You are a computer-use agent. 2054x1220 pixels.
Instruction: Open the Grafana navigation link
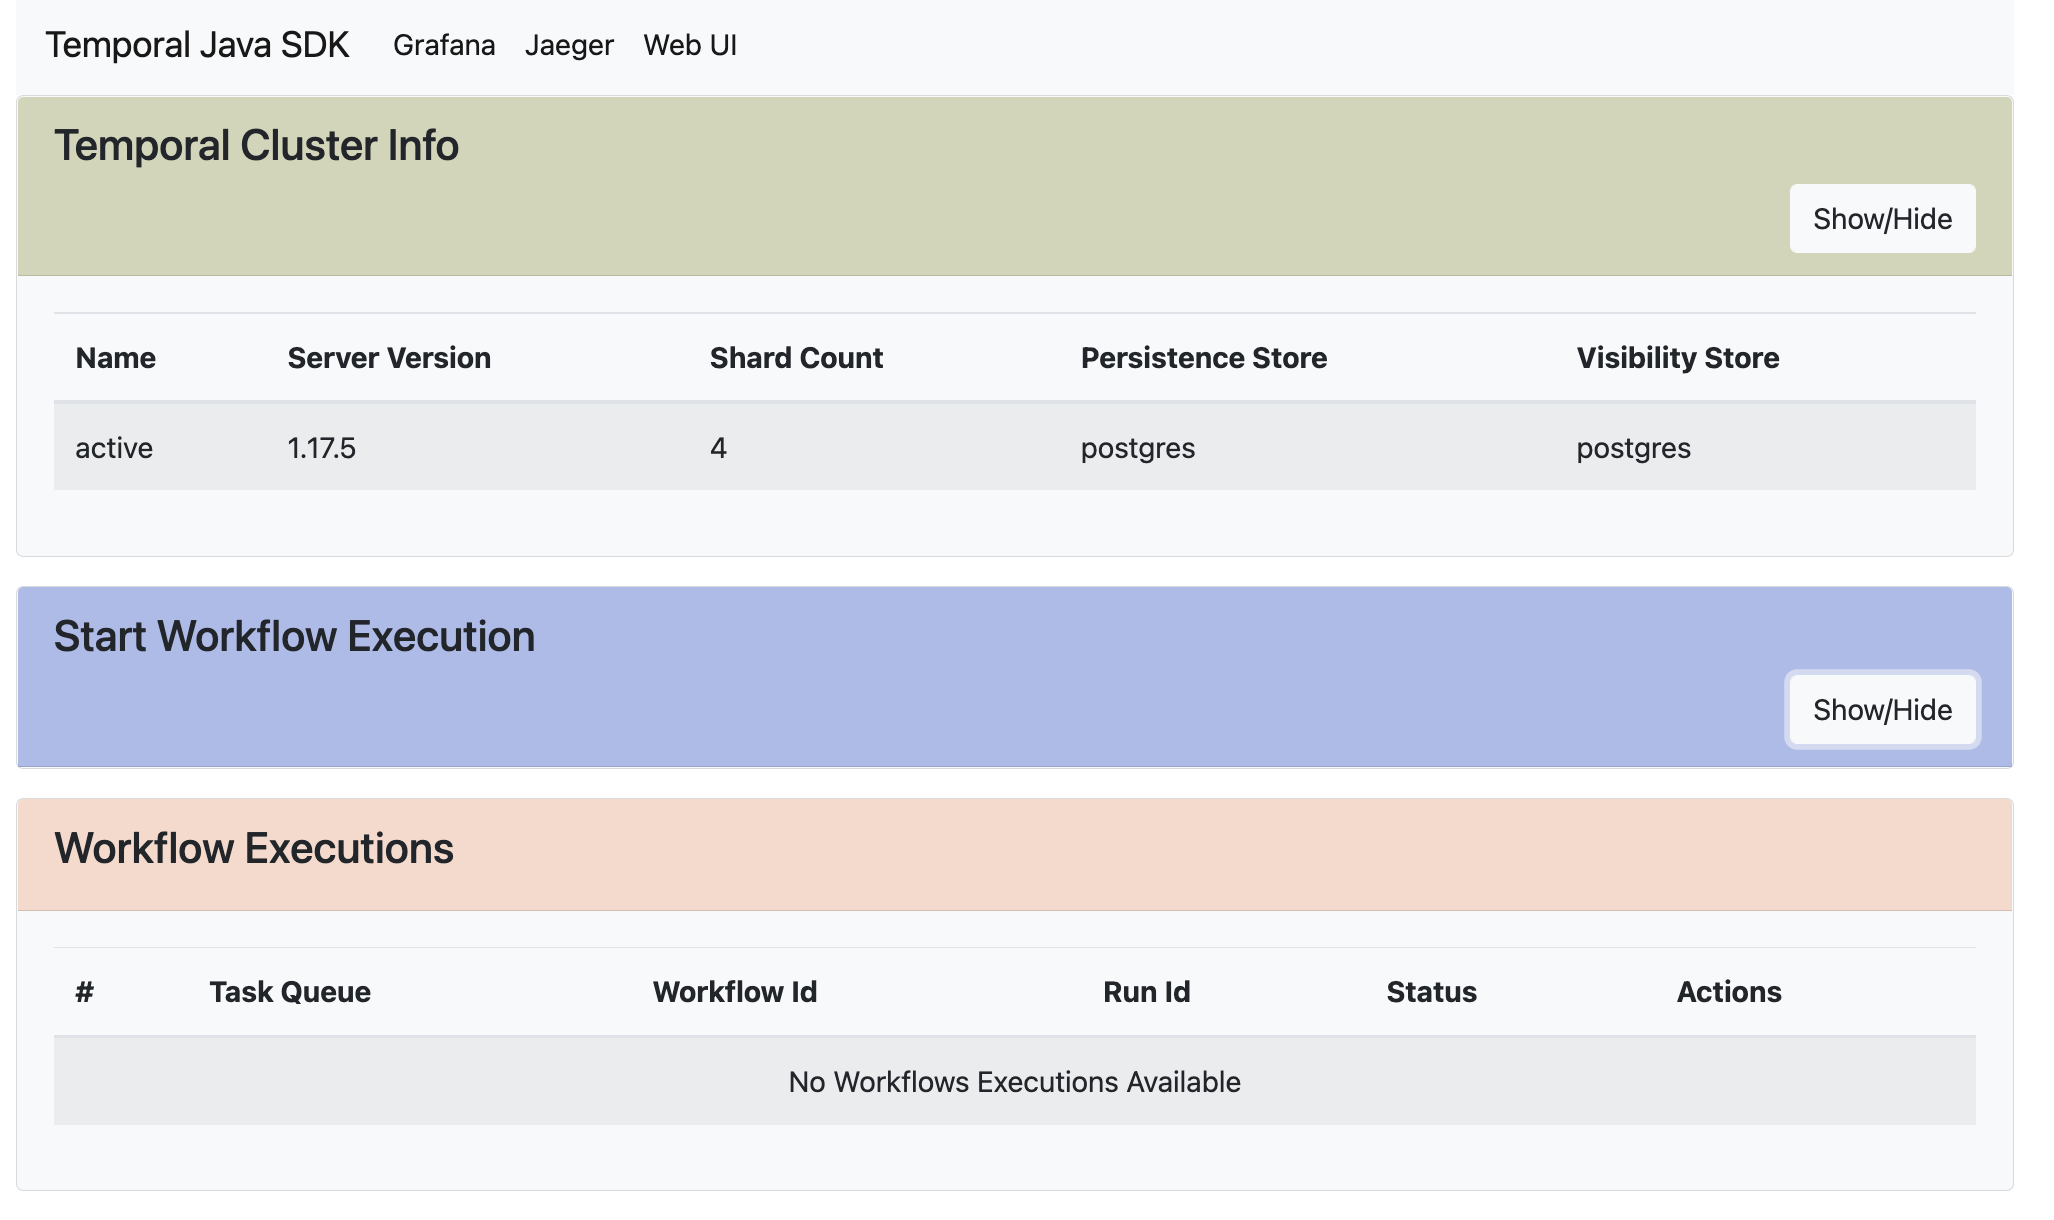(444, 45)
